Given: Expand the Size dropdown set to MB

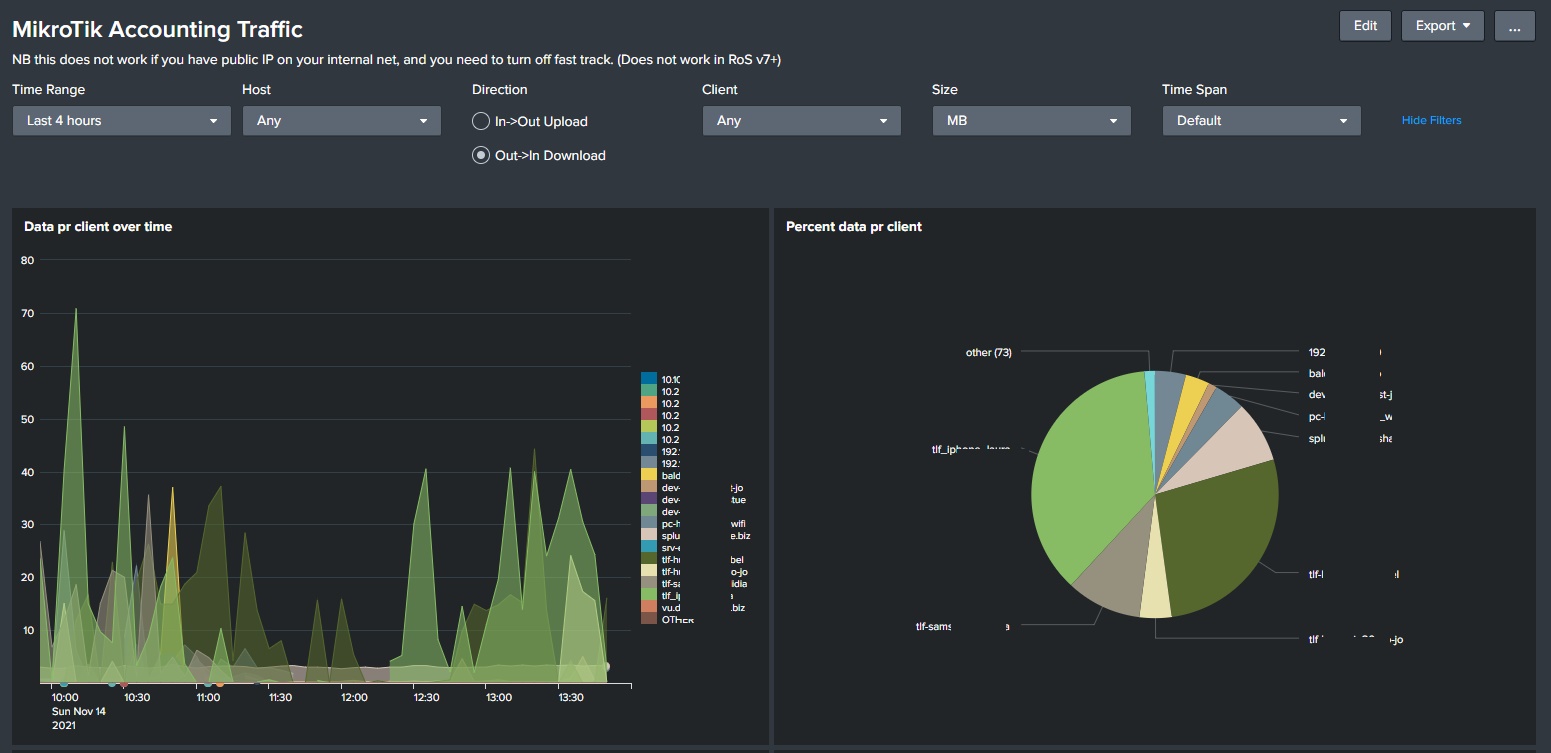Looking at the screenshot, I should tap(1032, 121).
